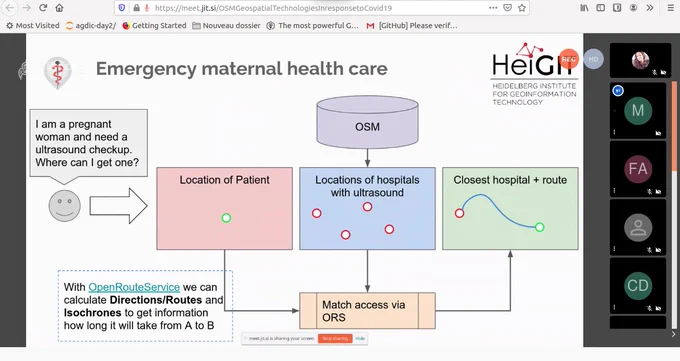The image size is (680, 361).
Task: Click the Location of Patient box title
Action: (x=225, y=180)
